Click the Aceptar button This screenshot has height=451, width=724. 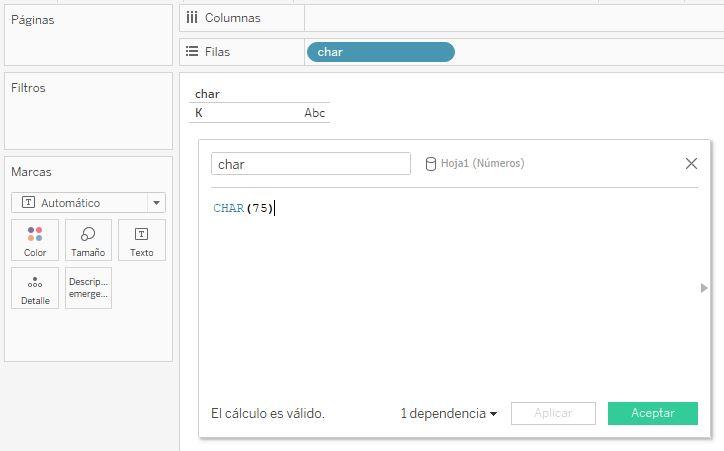click(652, 413)
